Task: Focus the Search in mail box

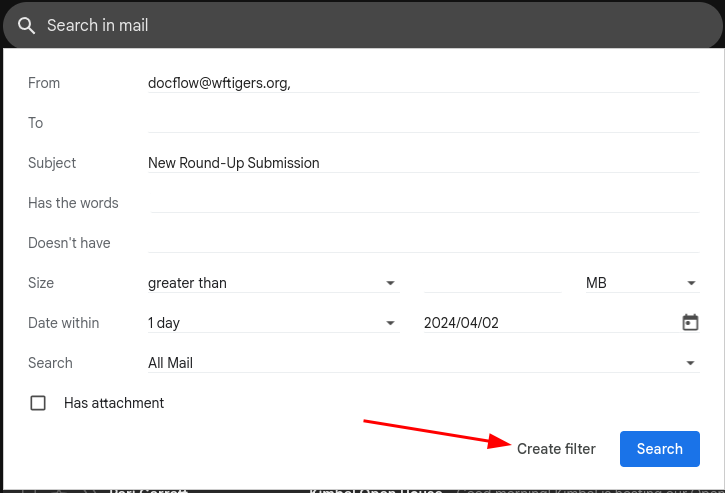Action: point(362,25)
